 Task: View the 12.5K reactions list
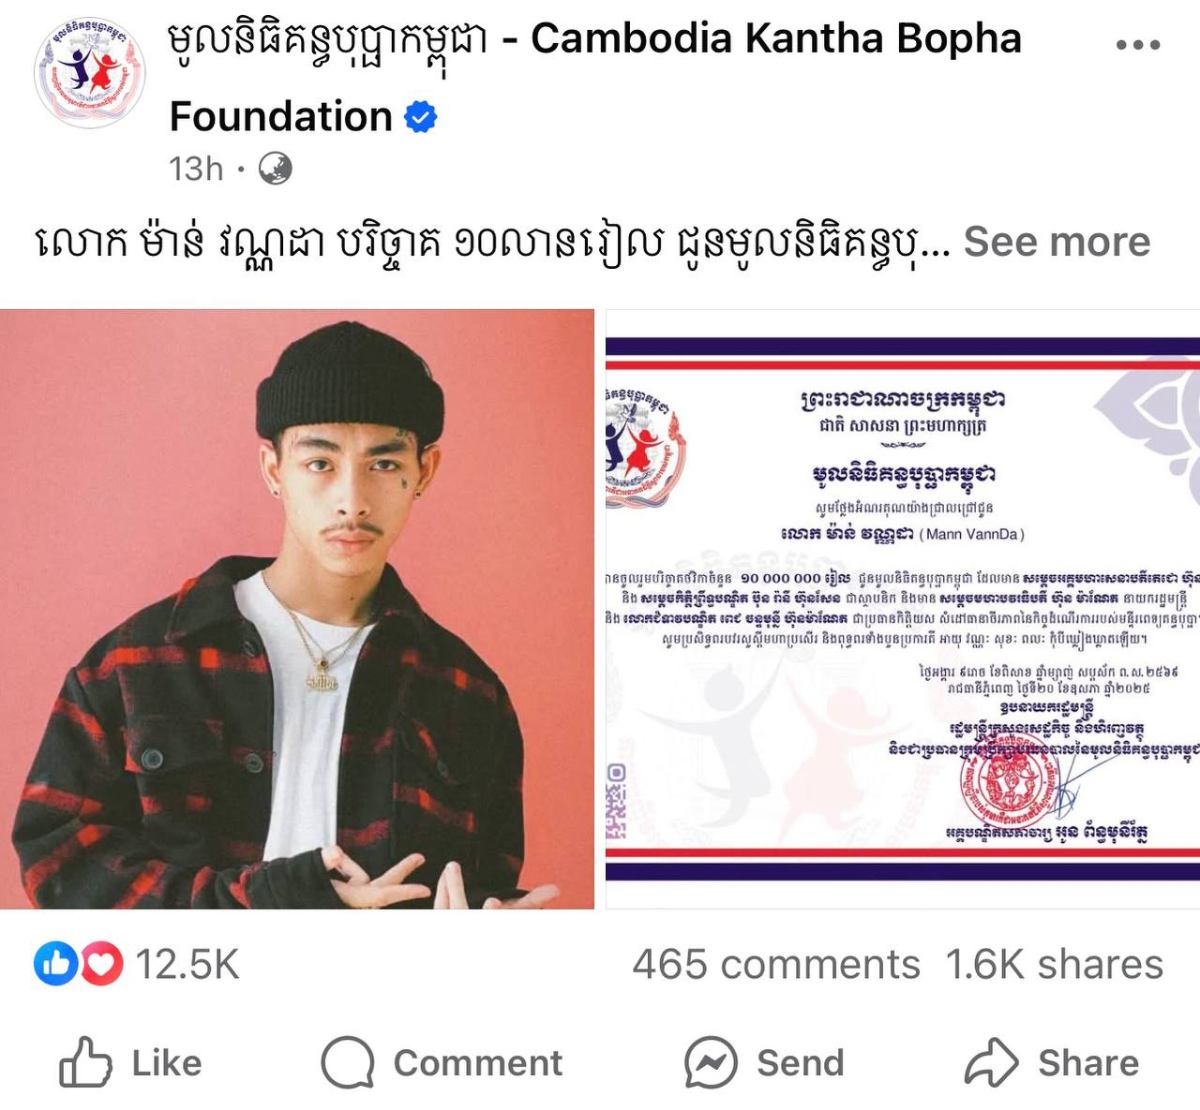[x=187, y=964]
